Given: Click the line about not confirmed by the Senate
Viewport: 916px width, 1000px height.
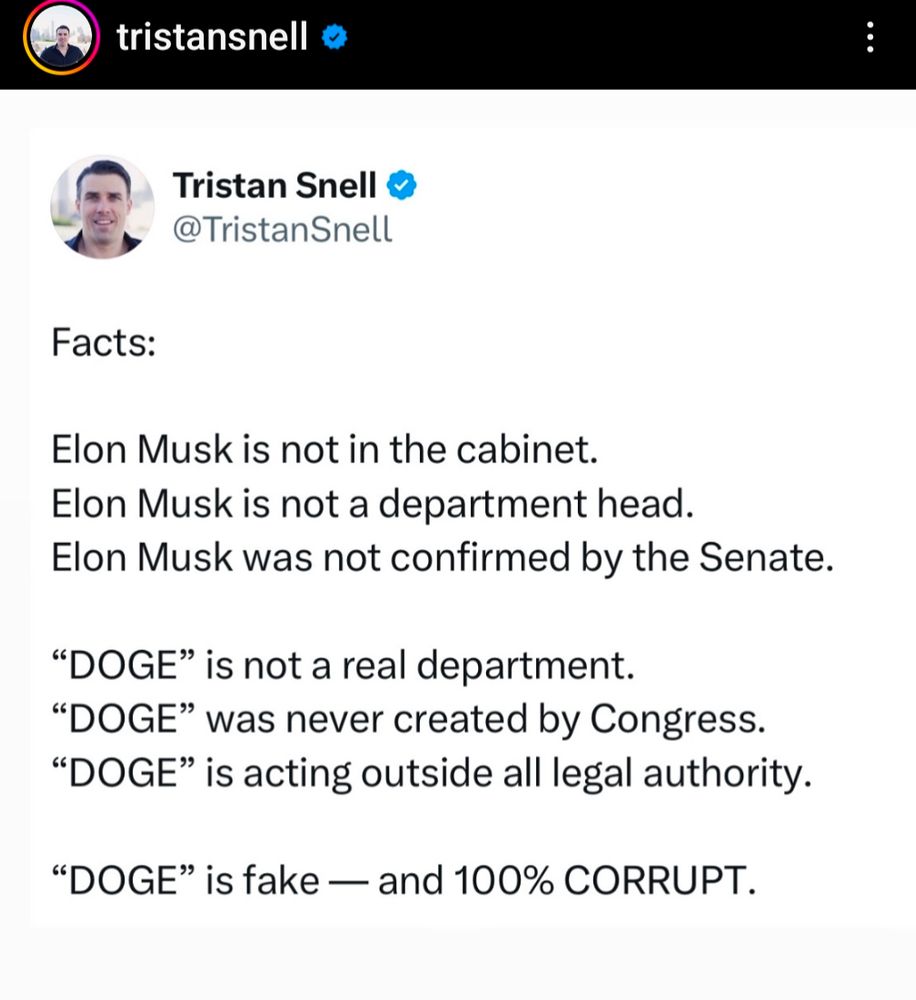Looking at the screenshot, I should (x=443, y=557).
